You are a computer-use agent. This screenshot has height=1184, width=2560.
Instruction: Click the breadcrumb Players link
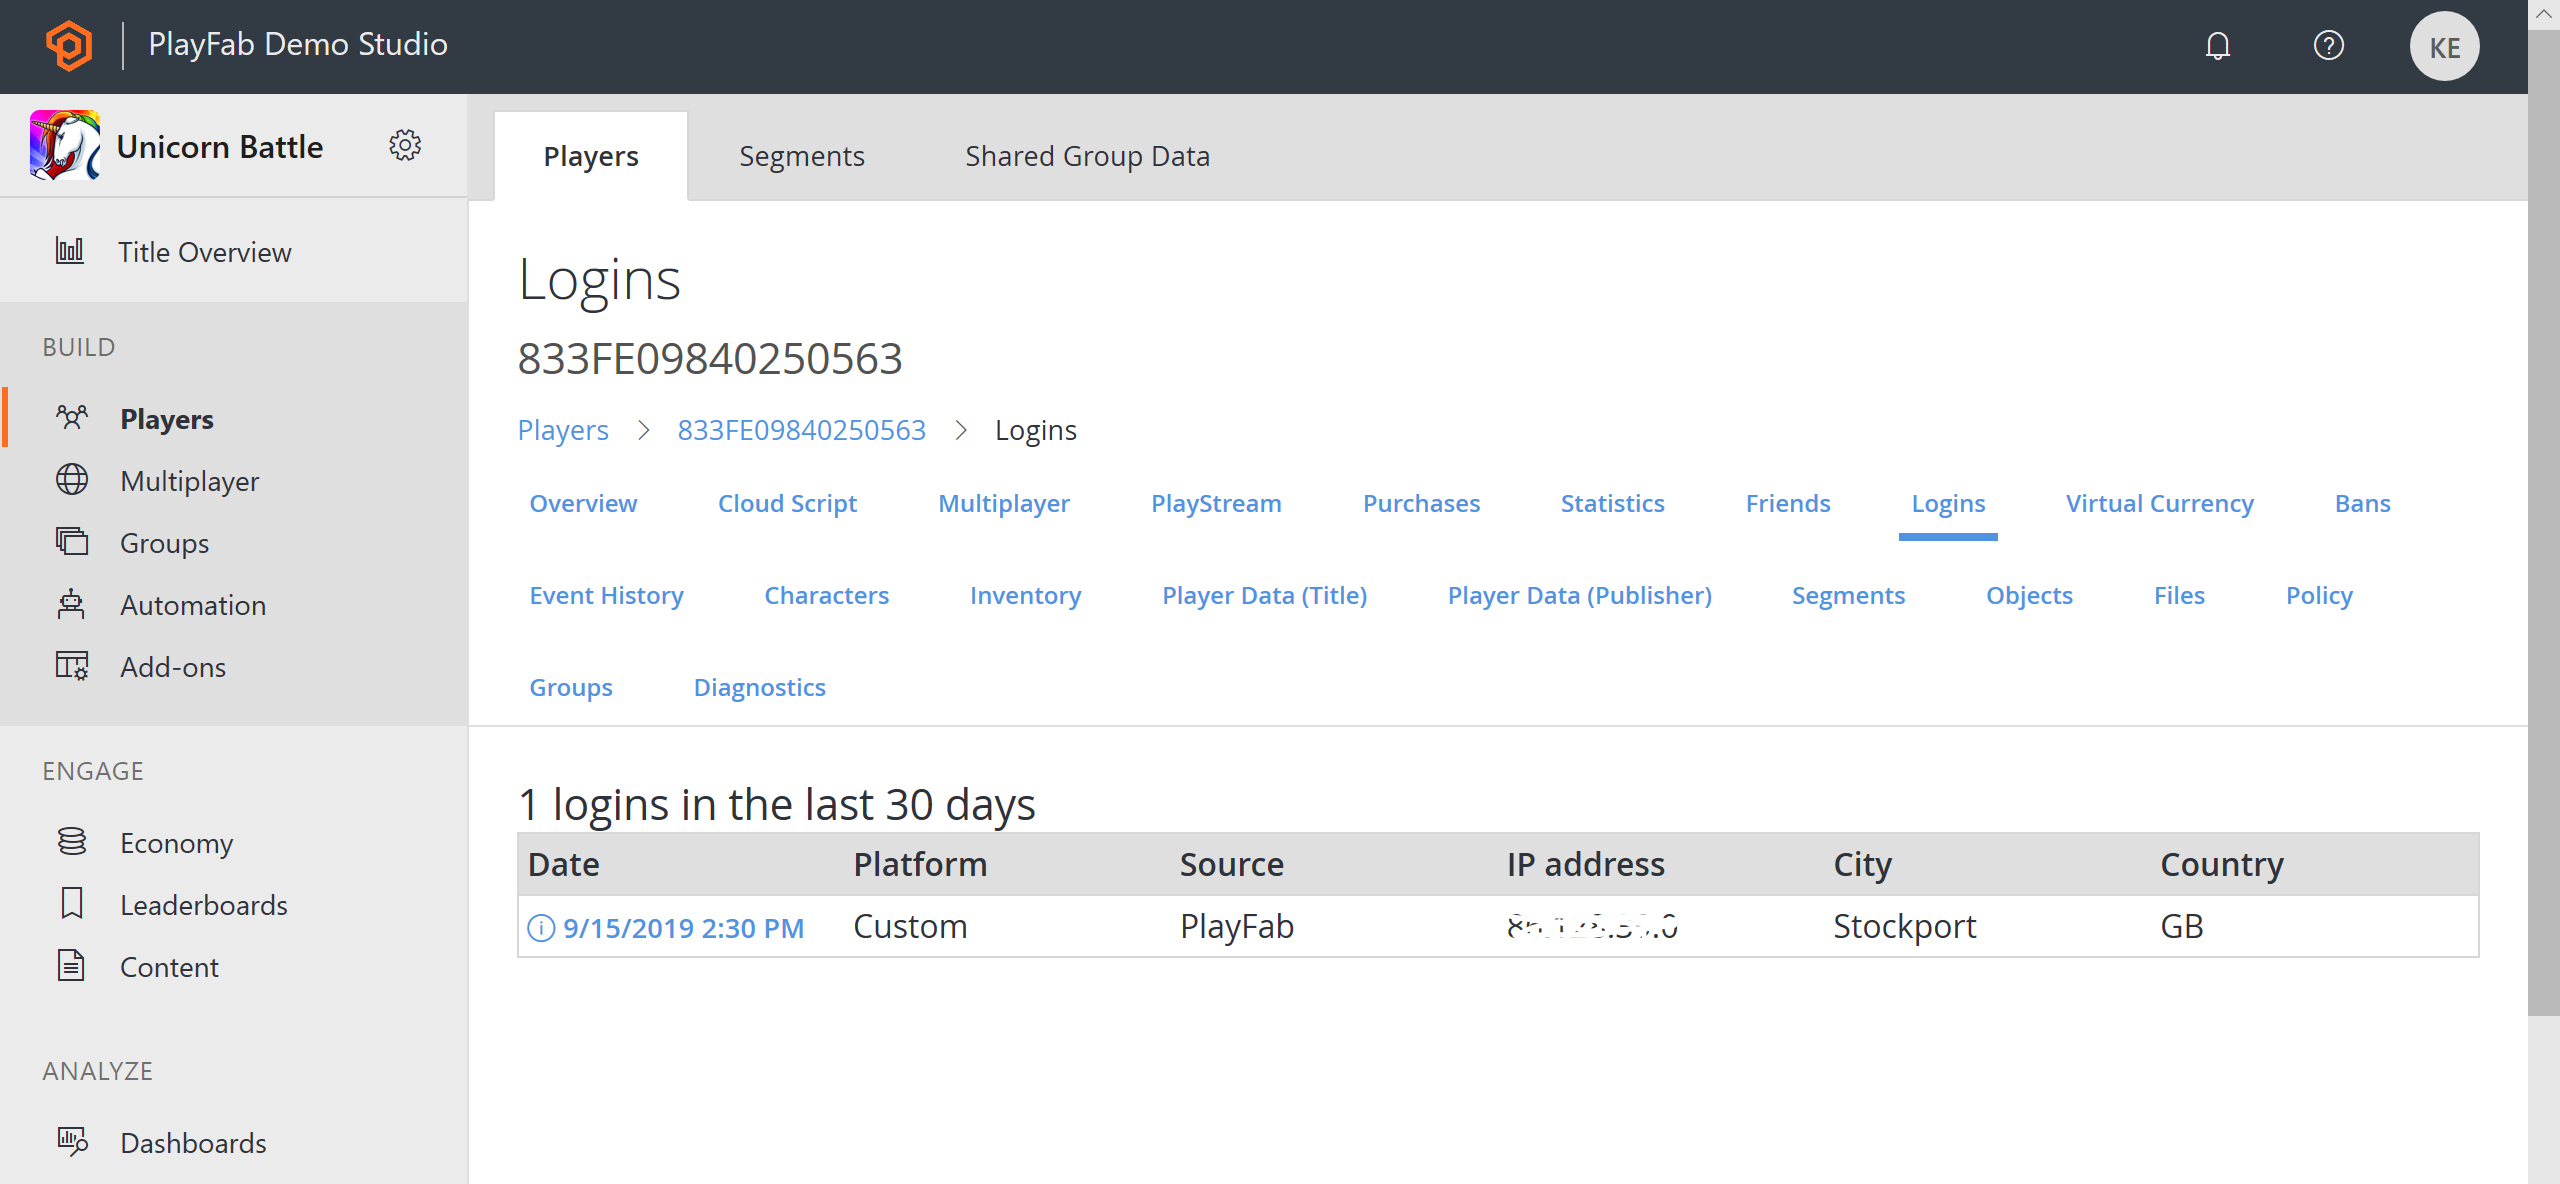point(563,430)
